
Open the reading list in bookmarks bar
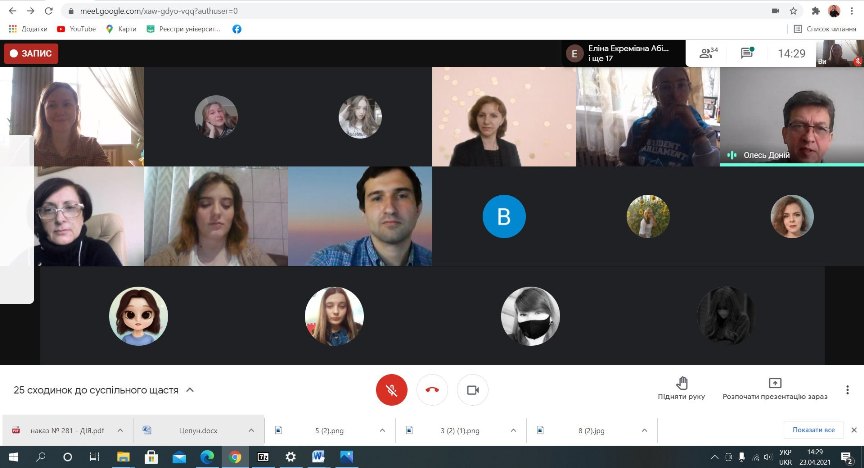(x=824, y=29)
